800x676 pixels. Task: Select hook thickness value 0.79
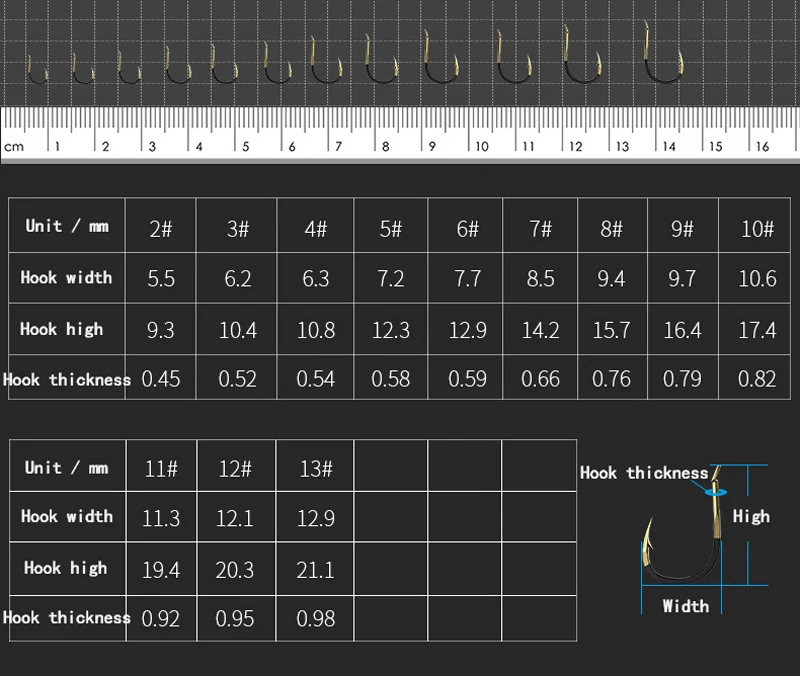pyautogui.click(x=682, y=379)
